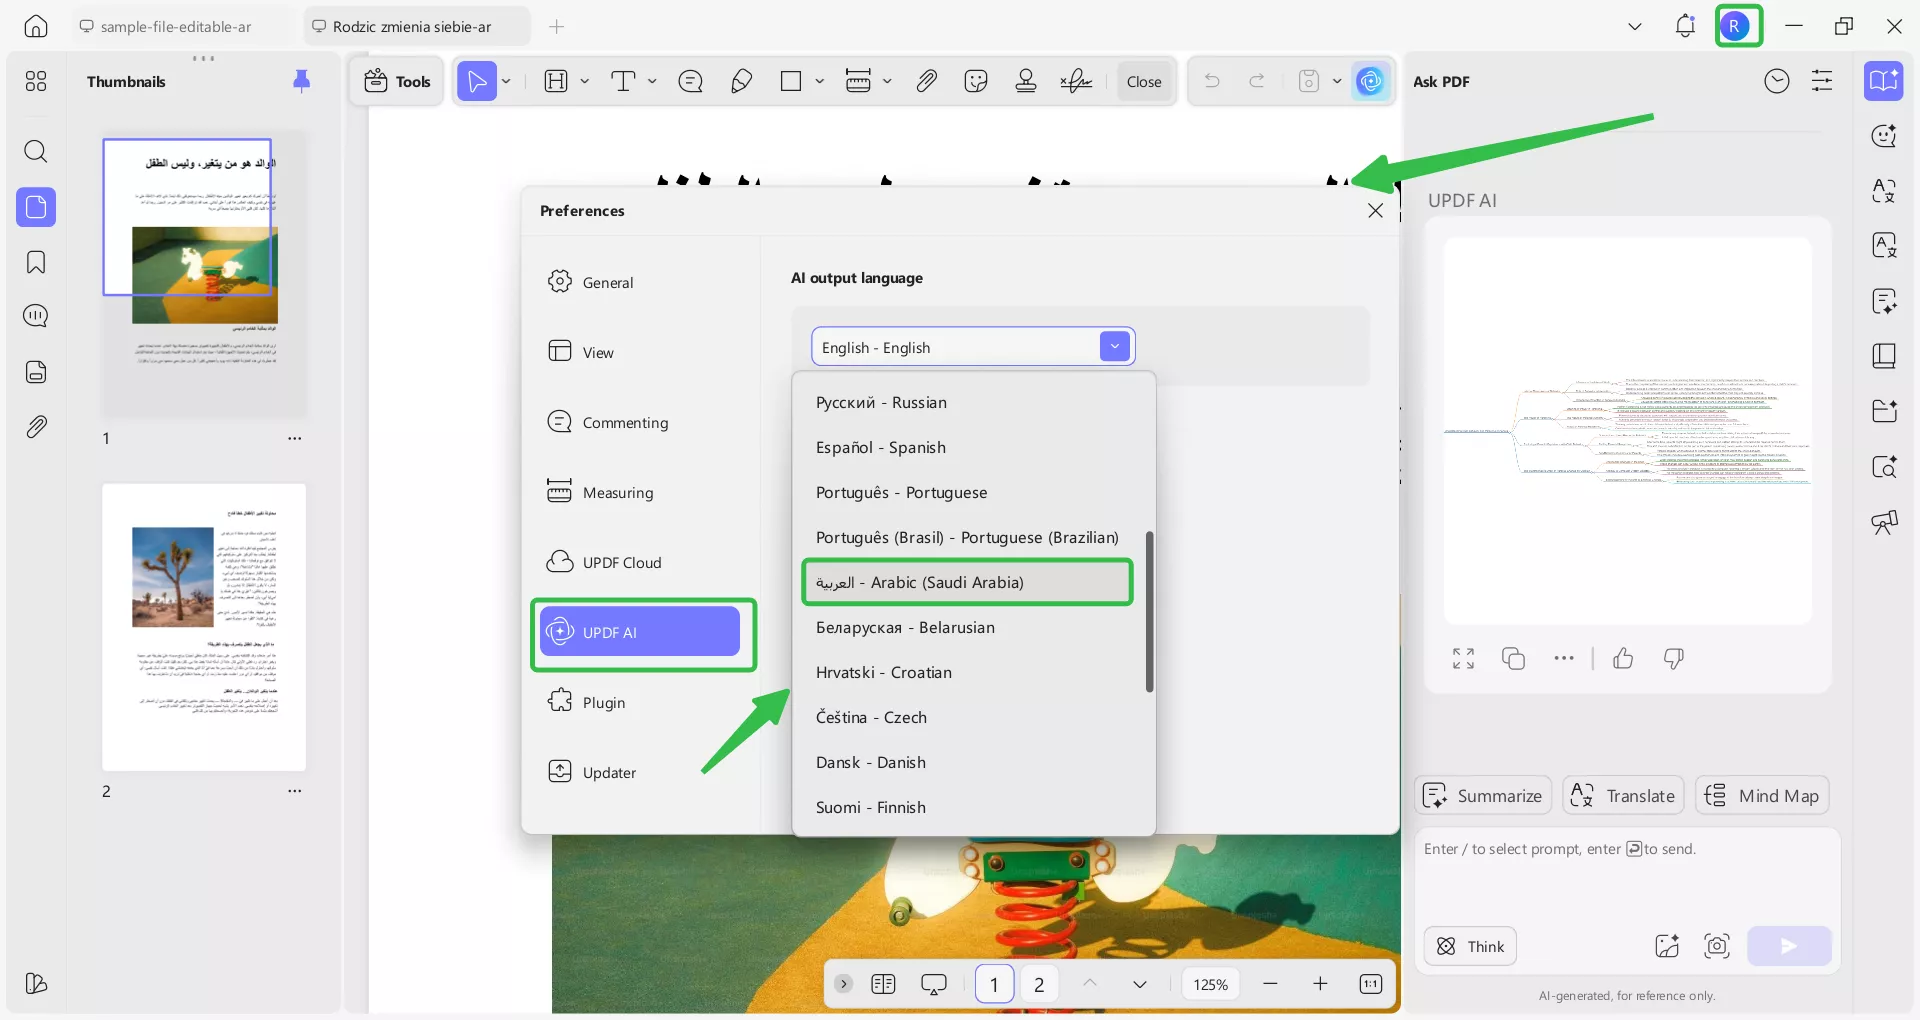Expand the measuring tool dropdown arrow
This screenshot has width=1920, height=1020.
pyautogui.click(x=887, y=81)
